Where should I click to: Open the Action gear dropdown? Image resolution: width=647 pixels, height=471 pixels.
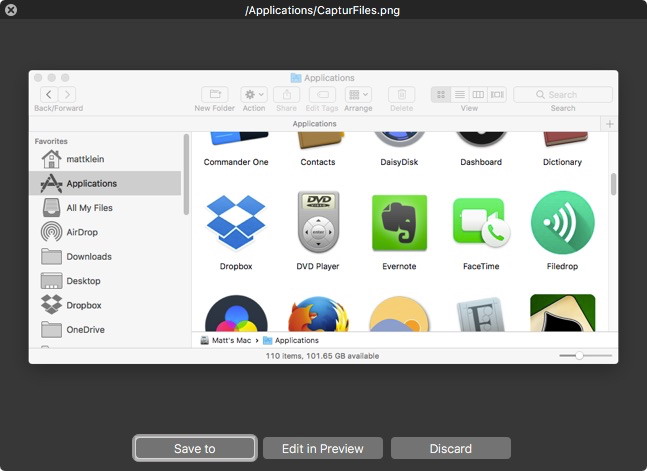(x=254, y=95)
